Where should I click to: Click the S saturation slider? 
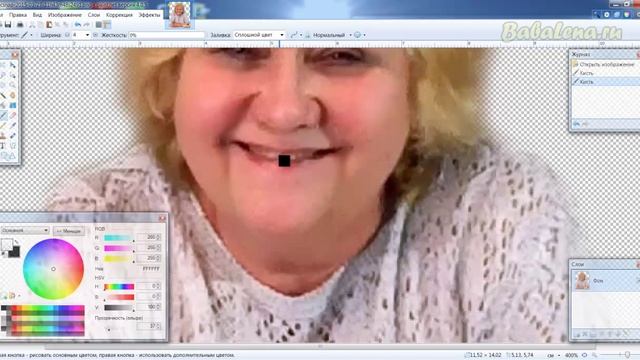(x=119, y=297)
